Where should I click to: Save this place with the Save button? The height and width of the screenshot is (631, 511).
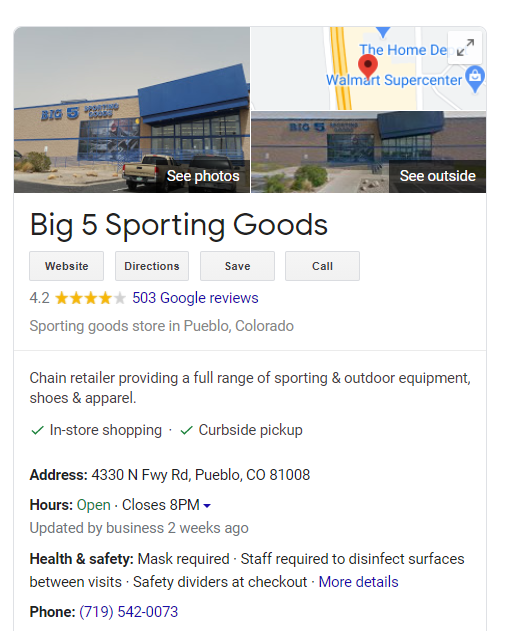pyautogui.click(x=237, y=266)
